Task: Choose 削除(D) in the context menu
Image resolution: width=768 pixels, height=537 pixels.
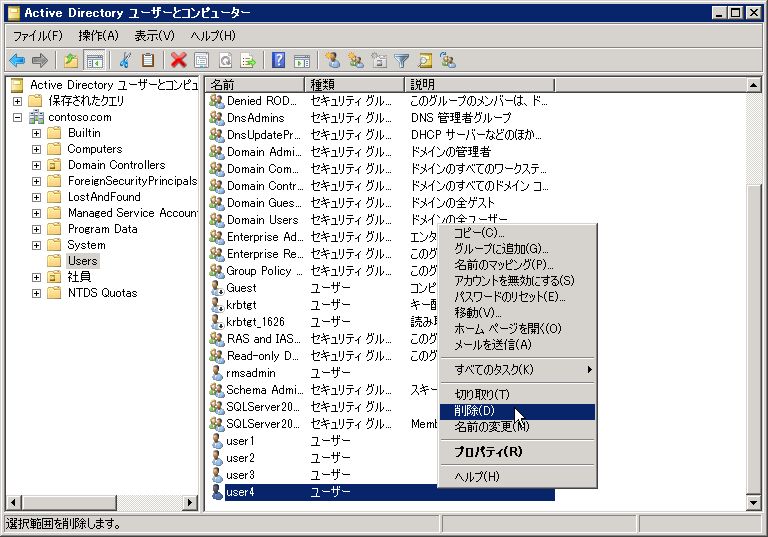Action: pyautogui.click(x=517, y=411)
